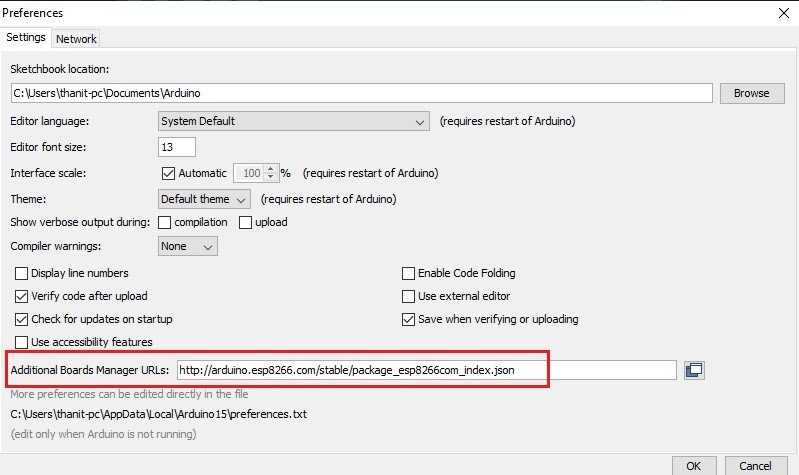Tick the Use external editor option
Screen dimensions: 799x475
[408, 296]
